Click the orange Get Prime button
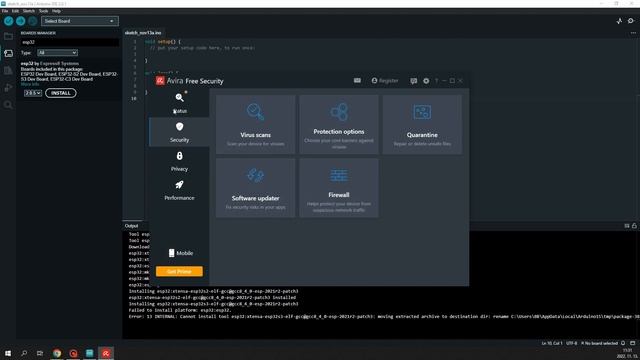The image size is (640, 360). click(179, 271)
